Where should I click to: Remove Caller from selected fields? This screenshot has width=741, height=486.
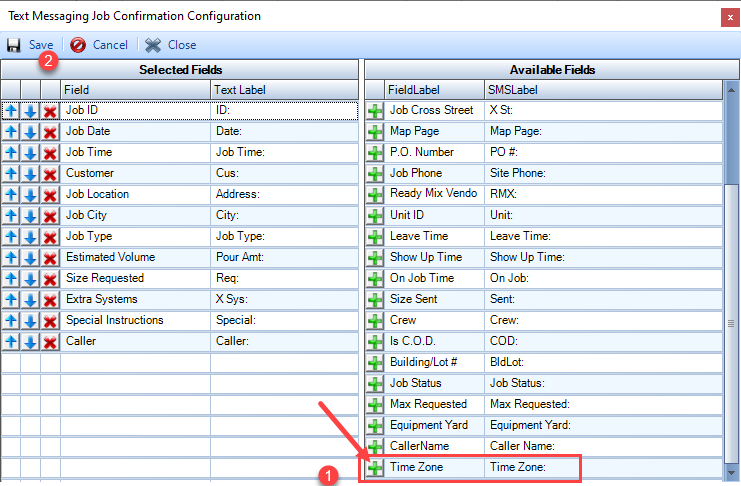50,342
